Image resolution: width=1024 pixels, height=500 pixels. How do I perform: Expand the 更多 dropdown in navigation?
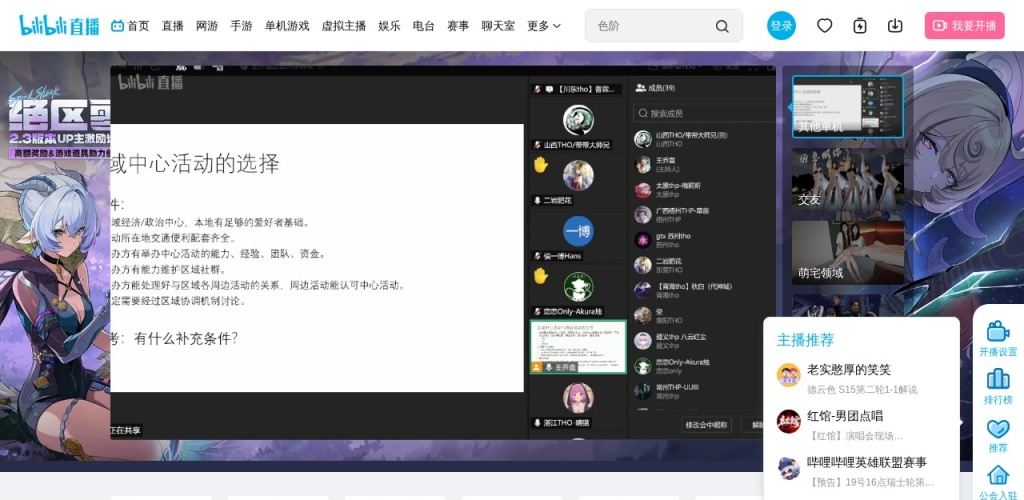pyautogui.click(x=544, y=26)
